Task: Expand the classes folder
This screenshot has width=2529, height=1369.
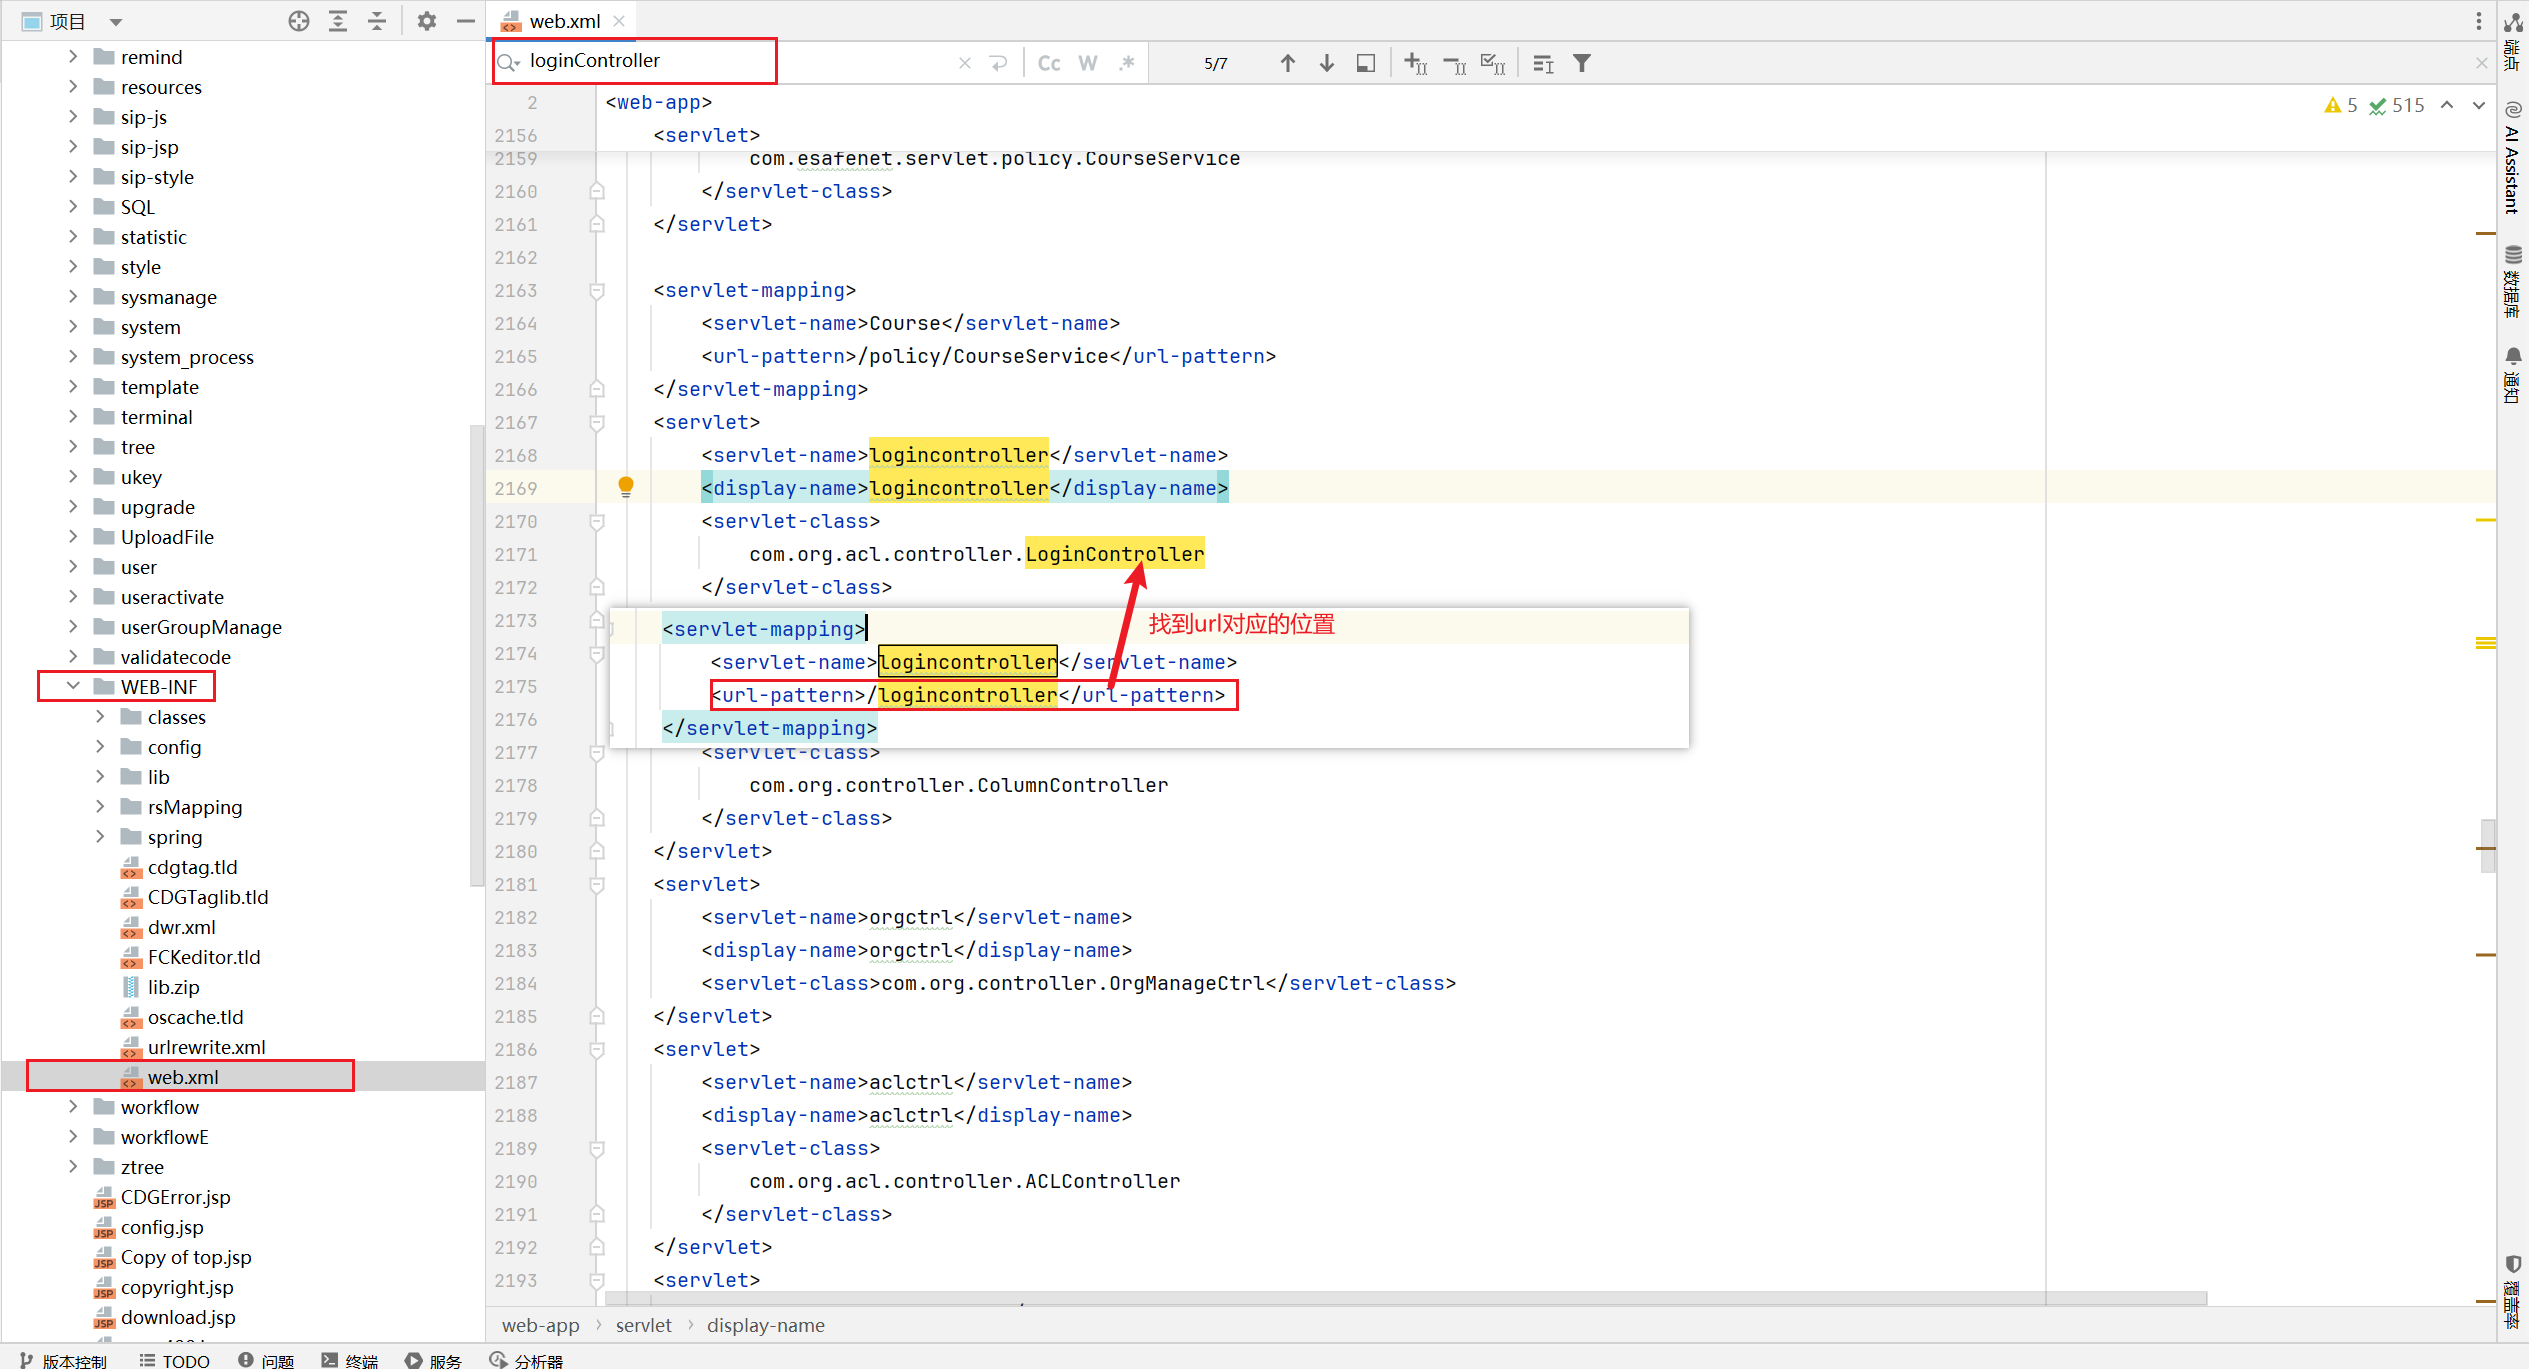Action: [x=100, y=717]
